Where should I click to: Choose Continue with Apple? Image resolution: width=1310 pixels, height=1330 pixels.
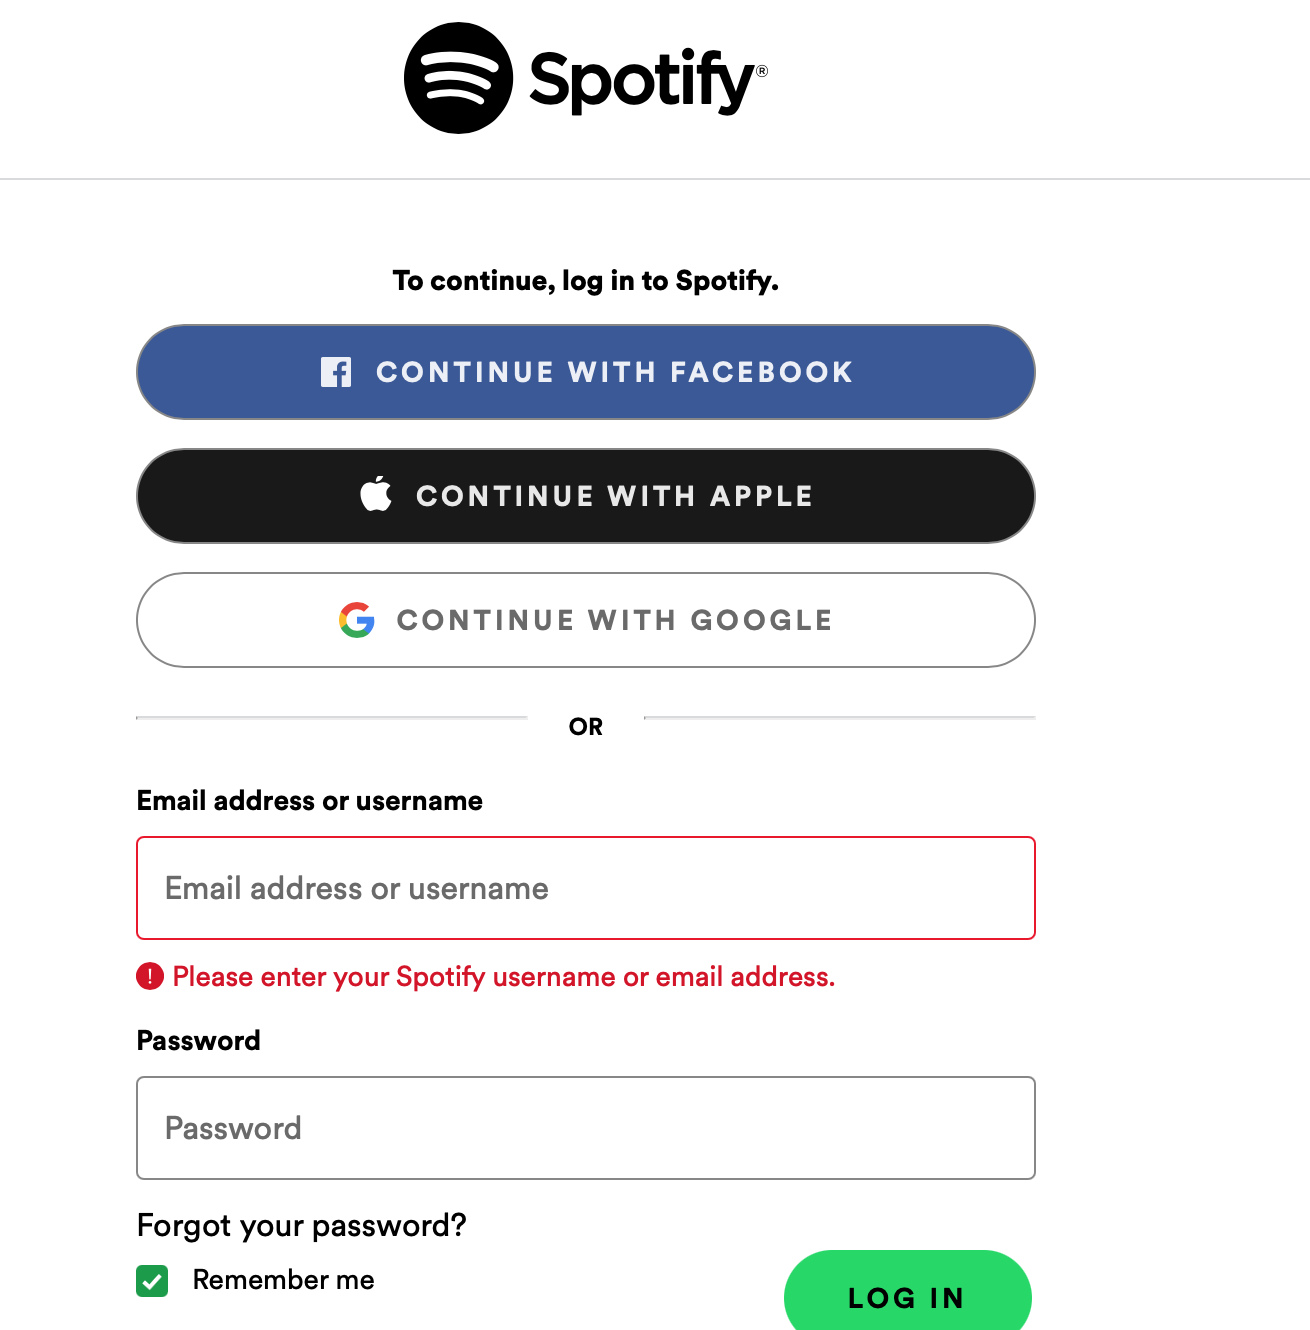point(586,496)
